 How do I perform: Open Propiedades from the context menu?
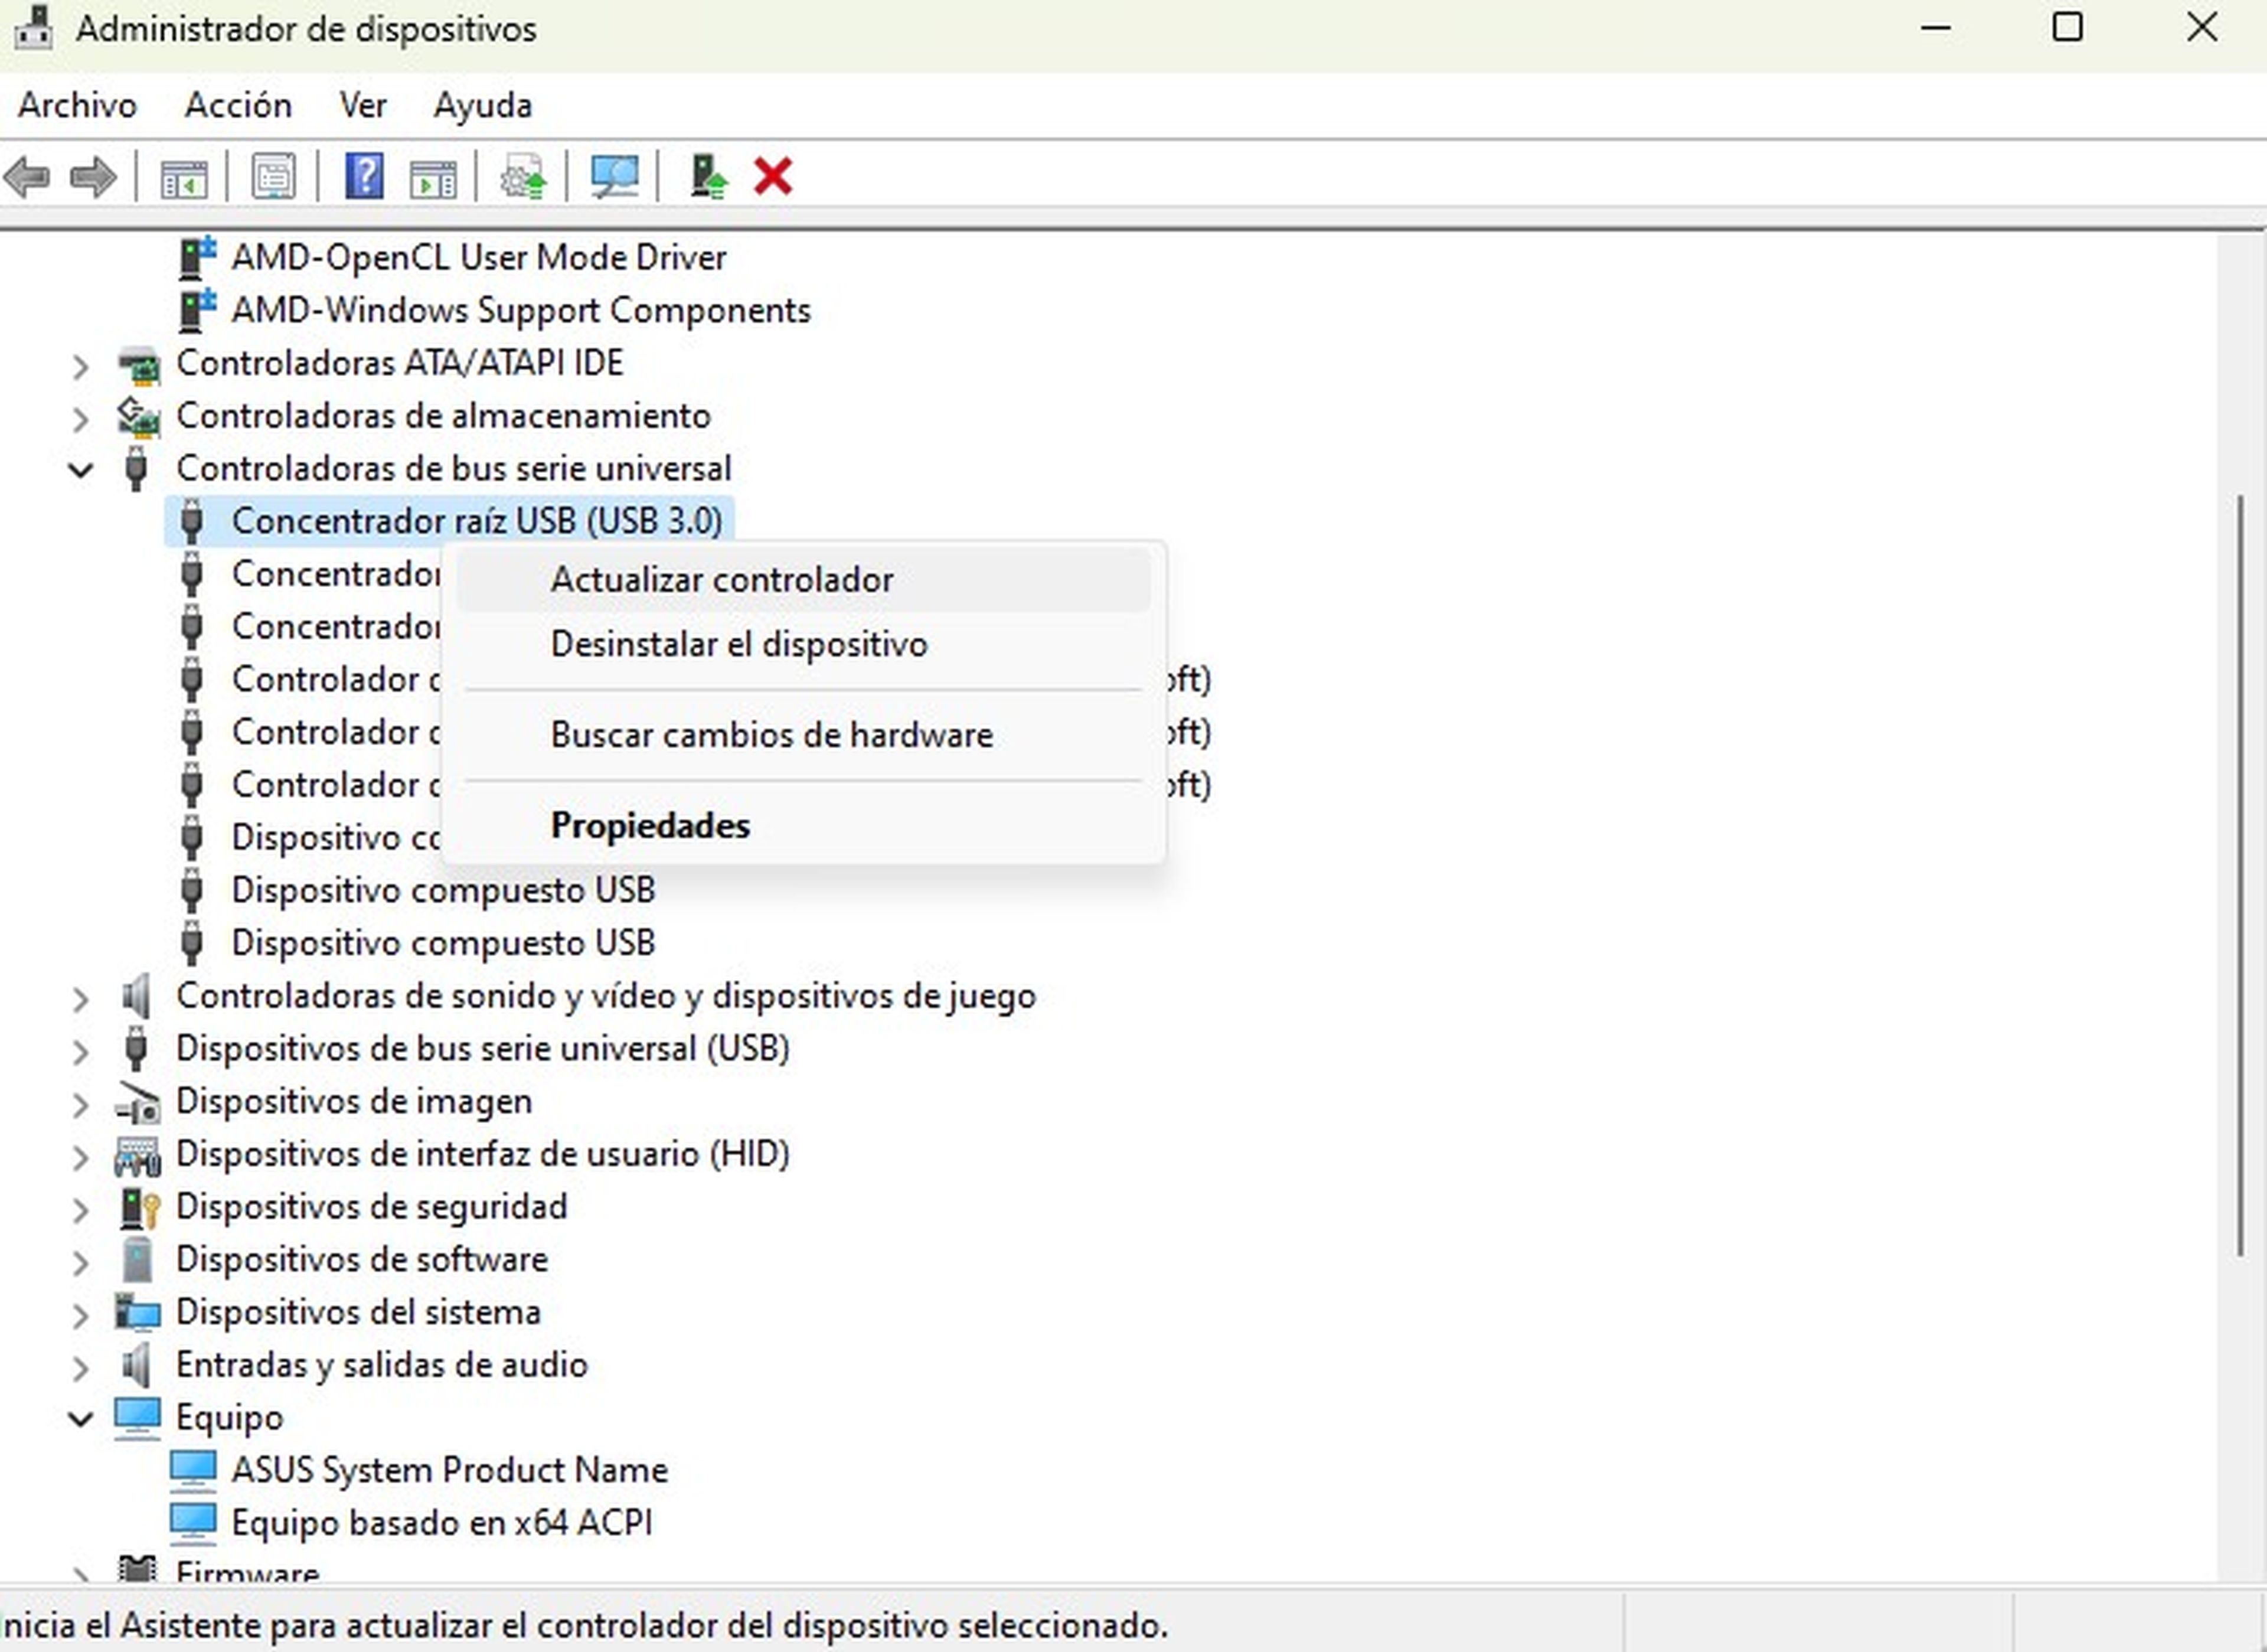pyautogui.click(x=650, y=826)
